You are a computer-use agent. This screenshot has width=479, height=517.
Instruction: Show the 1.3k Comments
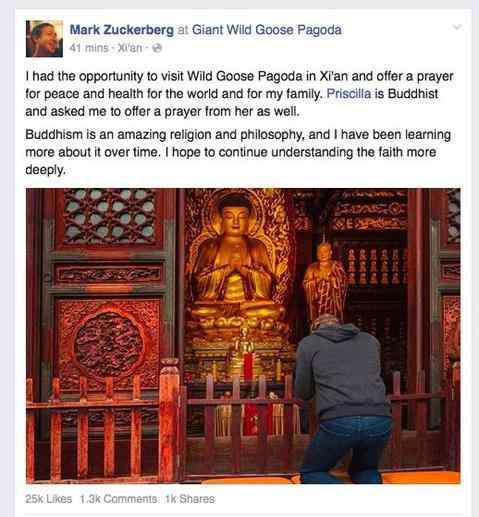[118, 499]
